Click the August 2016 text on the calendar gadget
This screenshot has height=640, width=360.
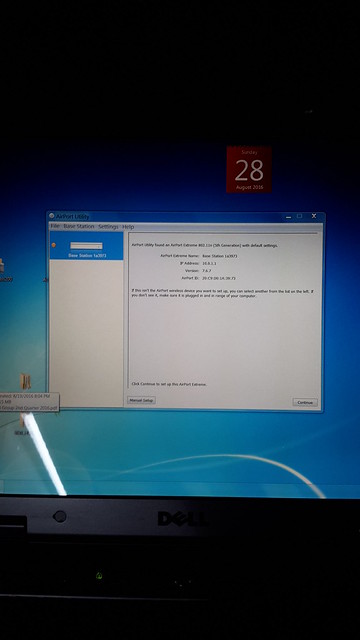pyautogui.click(x=249, y=187)
